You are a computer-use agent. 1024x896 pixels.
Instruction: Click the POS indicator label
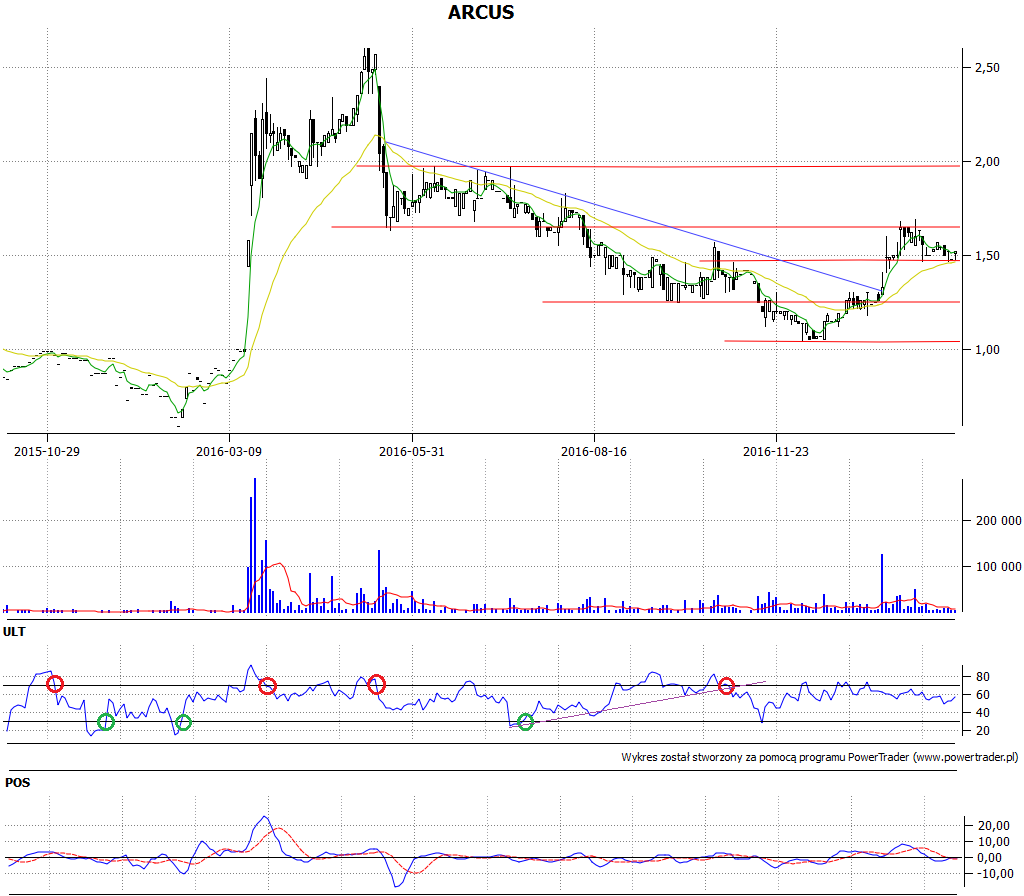pos(18,782)
